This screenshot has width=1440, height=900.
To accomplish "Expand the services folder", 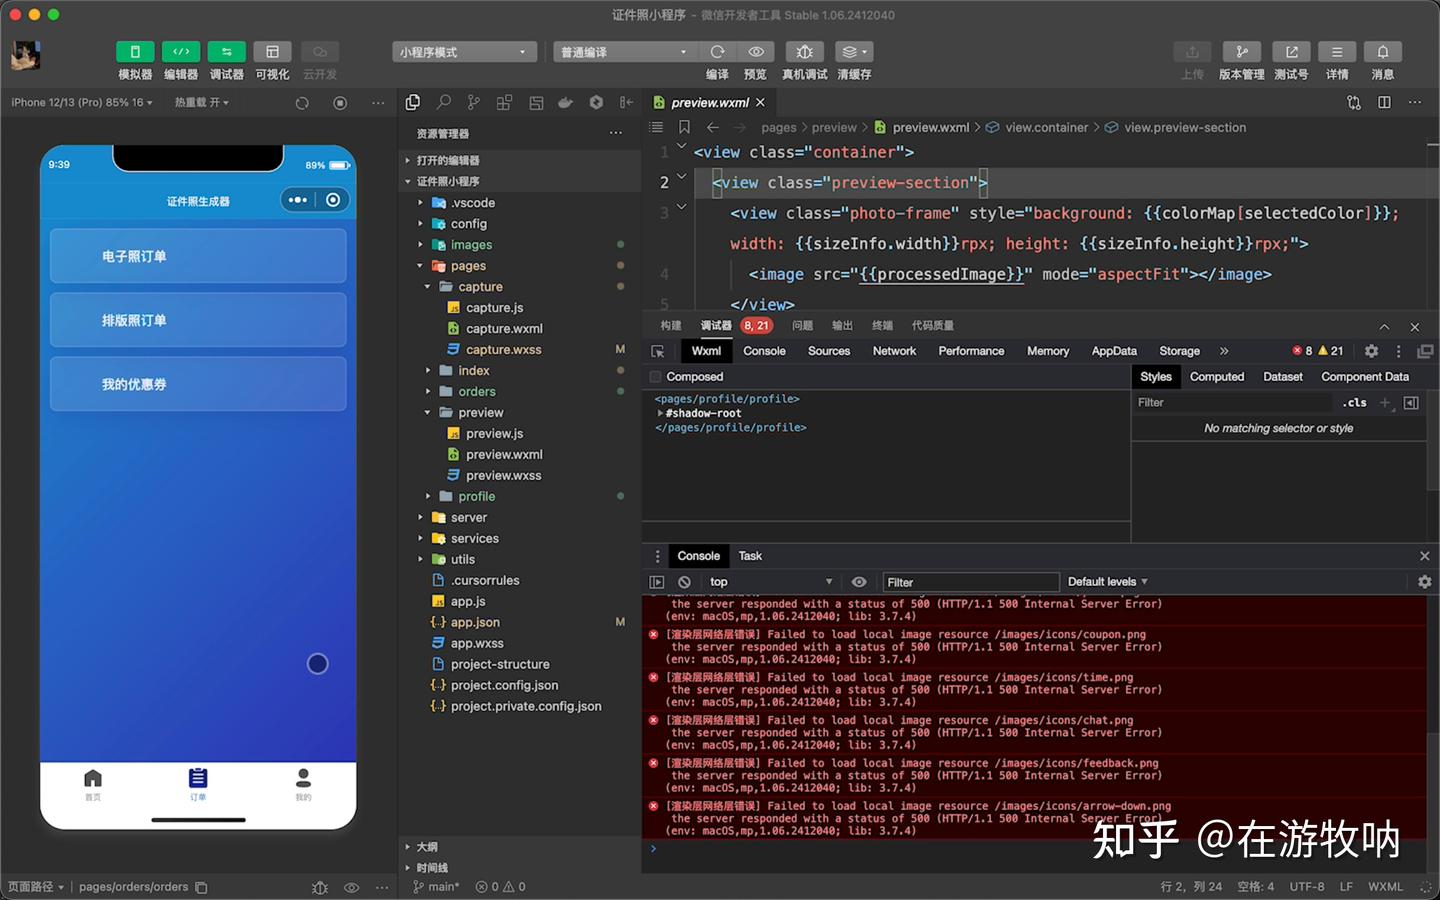I will 474,538.
